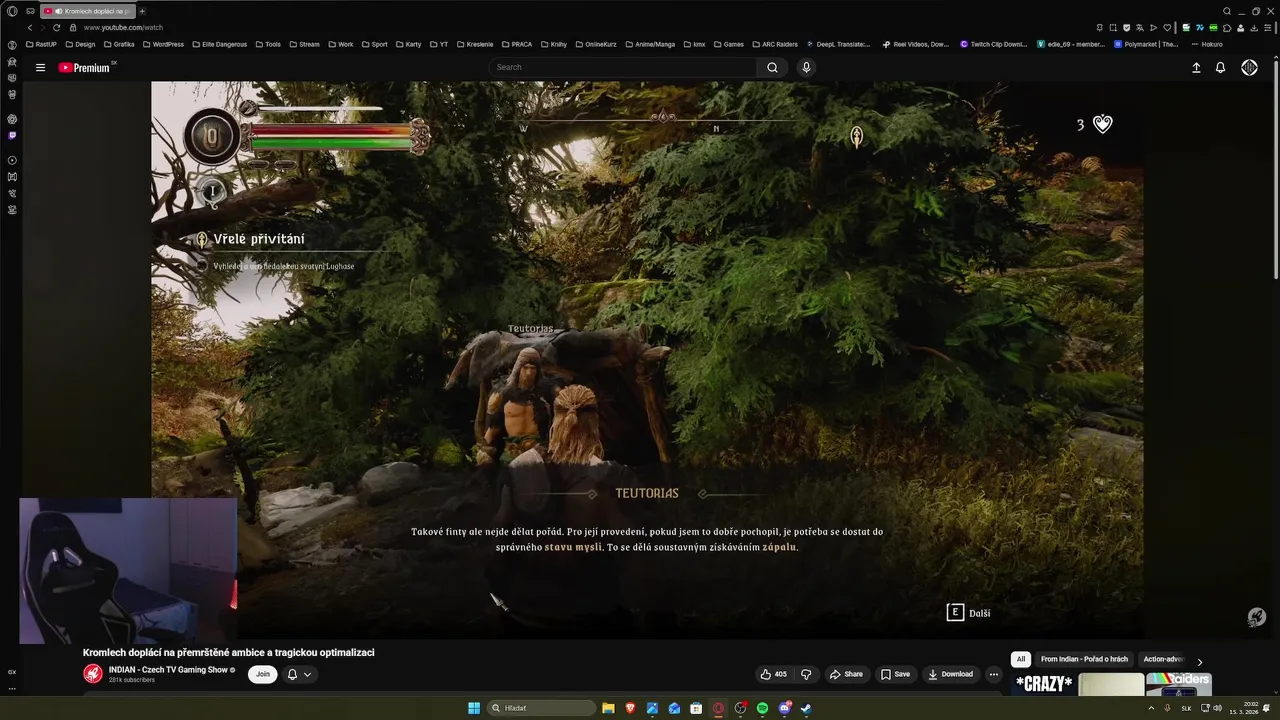Open YouTube notifications bell in header

coord(1220,67)
